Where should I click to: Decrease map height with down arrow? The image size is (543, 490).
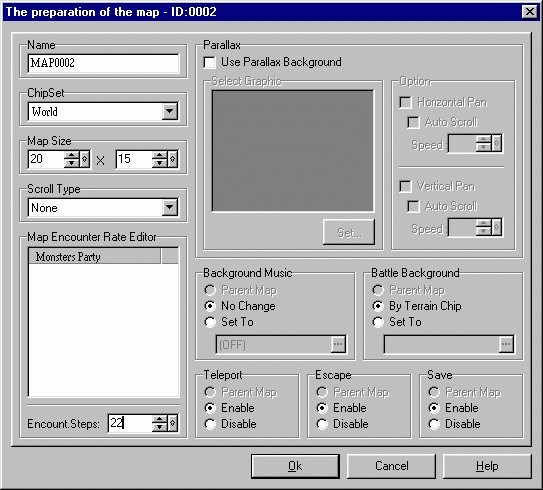pyautogui.click(x=159, y=163)
